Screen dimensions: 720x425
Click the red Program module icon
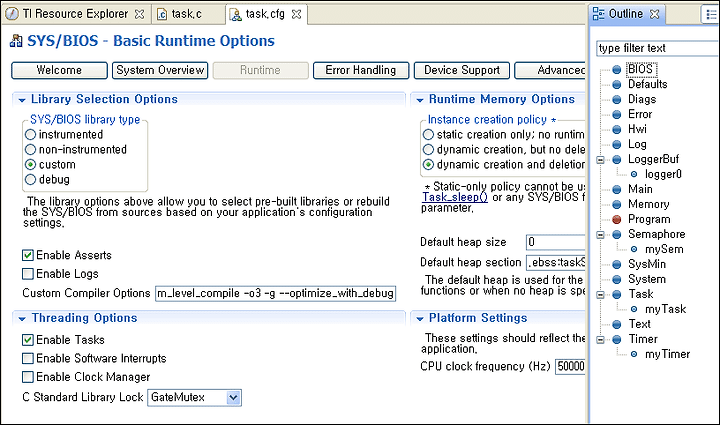tap(617, 219)
